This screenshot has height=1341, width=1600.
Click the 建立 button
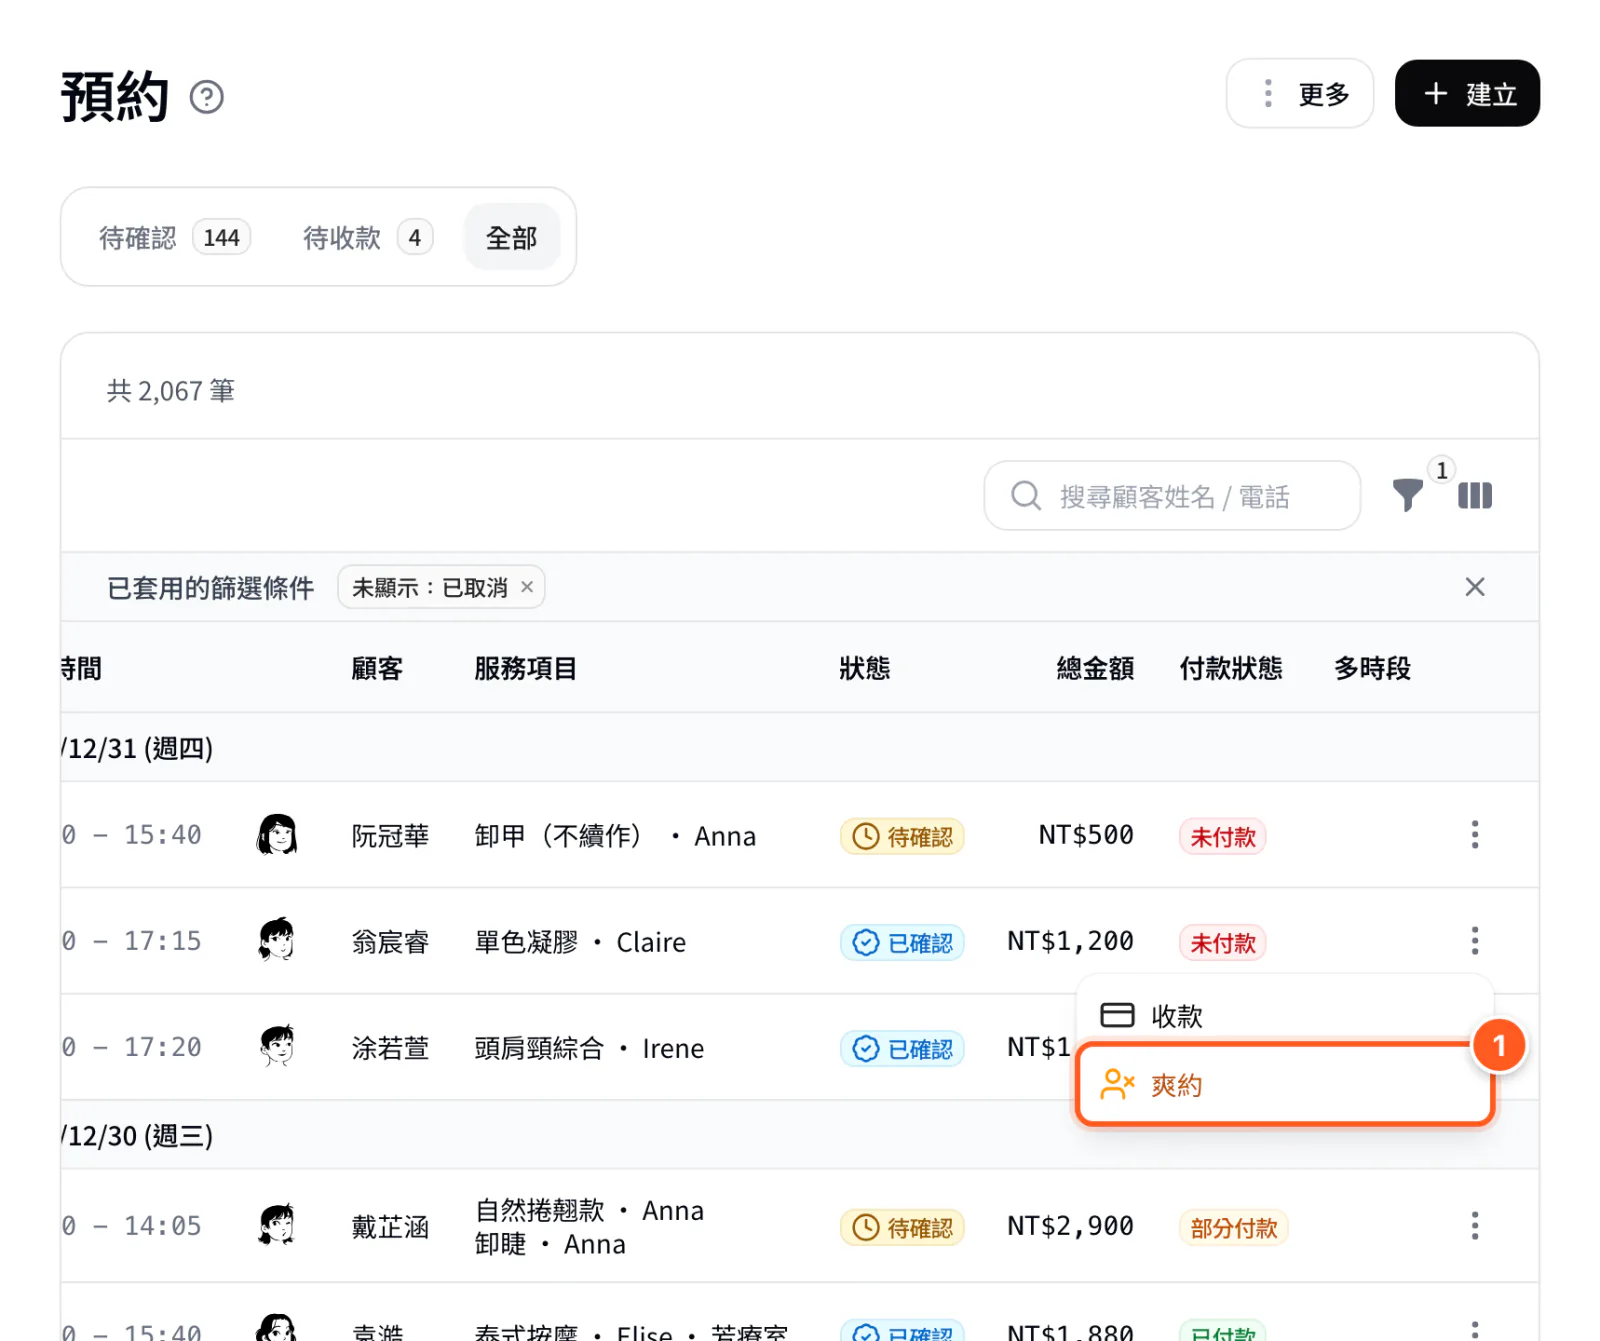point(1467,94)
